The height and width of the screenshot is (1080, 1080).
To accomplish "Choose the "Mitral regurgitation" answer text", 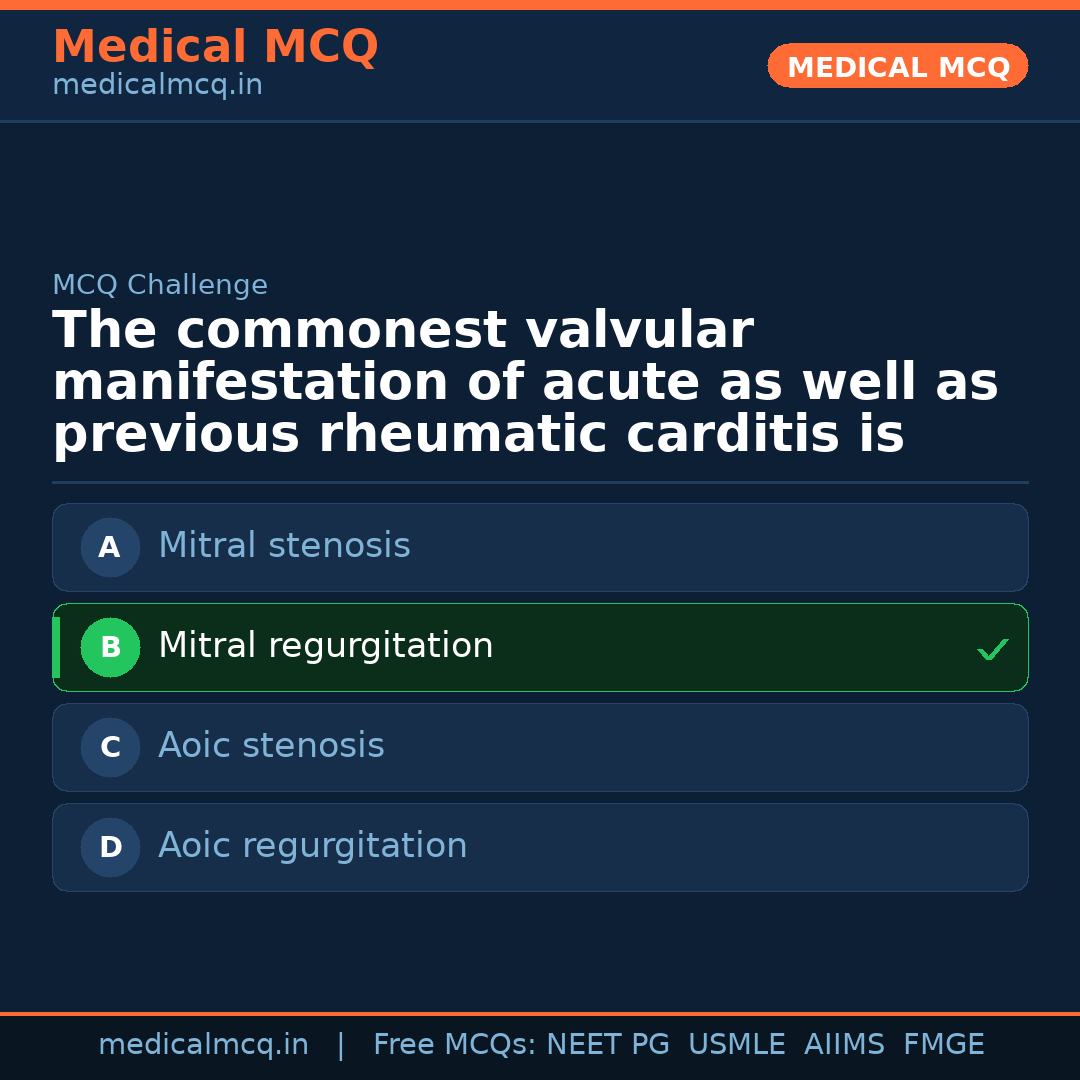I will pyautogui.click(x=325, y=646).
